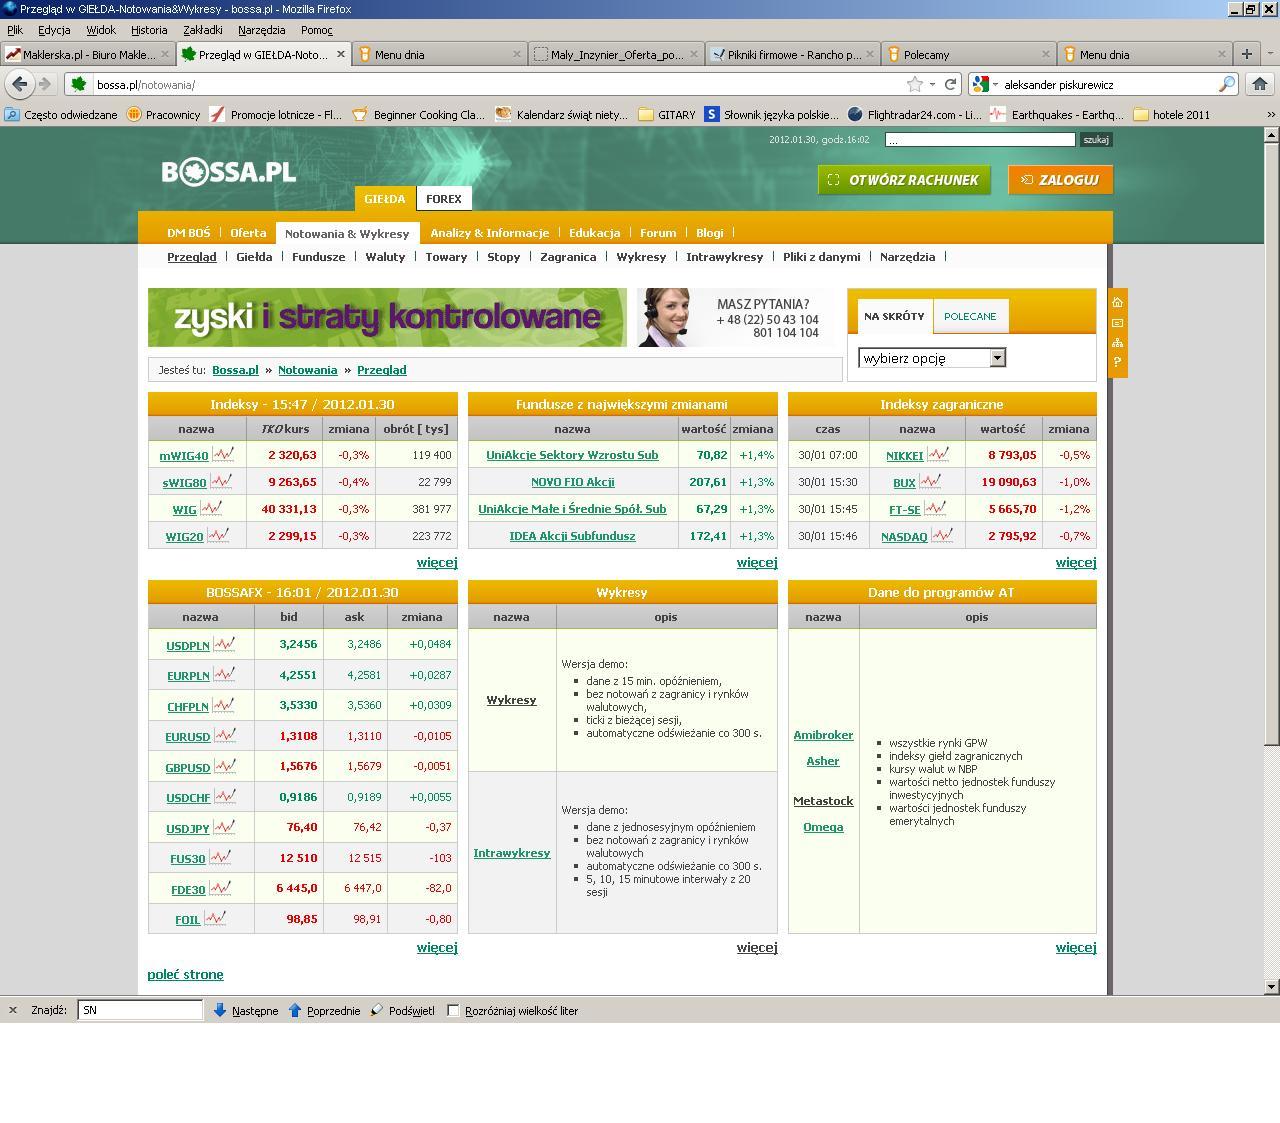Open the CHFPLN chart icon
1280x1123 pixels.
point(224,706)
